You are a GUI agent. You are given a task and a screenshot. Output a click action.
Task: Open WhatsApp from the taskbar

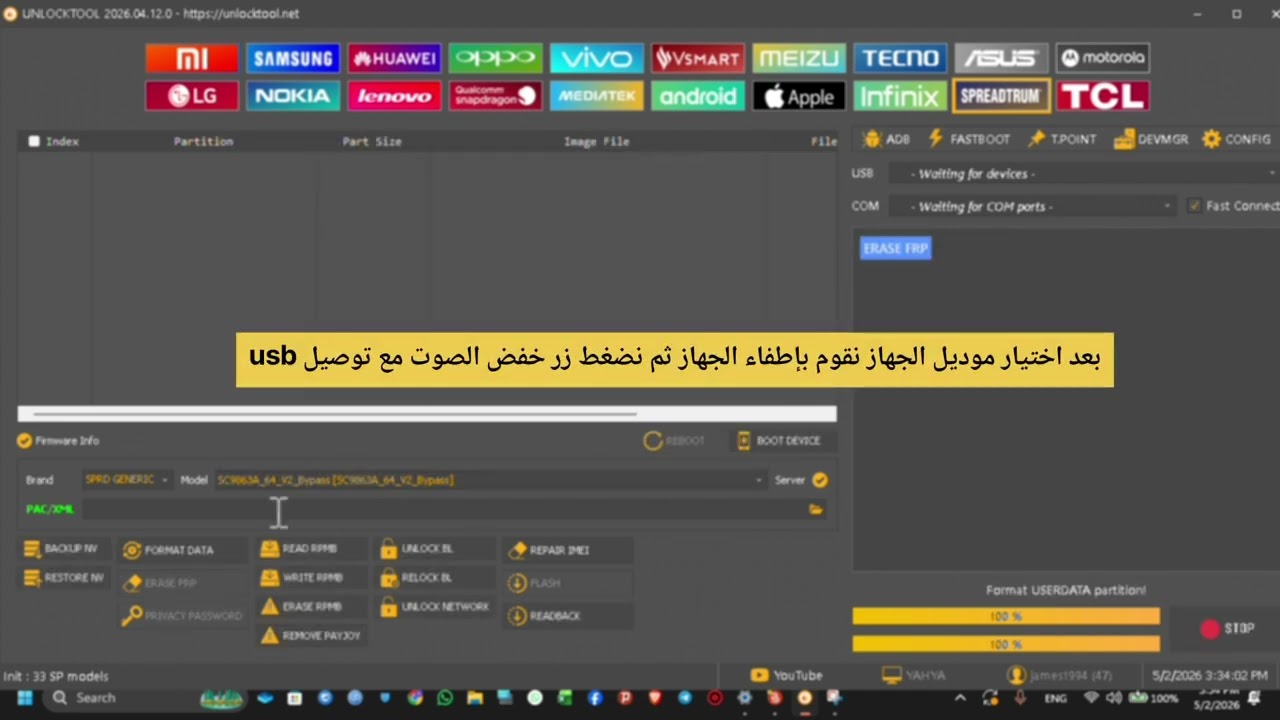[x=445, y=698]
